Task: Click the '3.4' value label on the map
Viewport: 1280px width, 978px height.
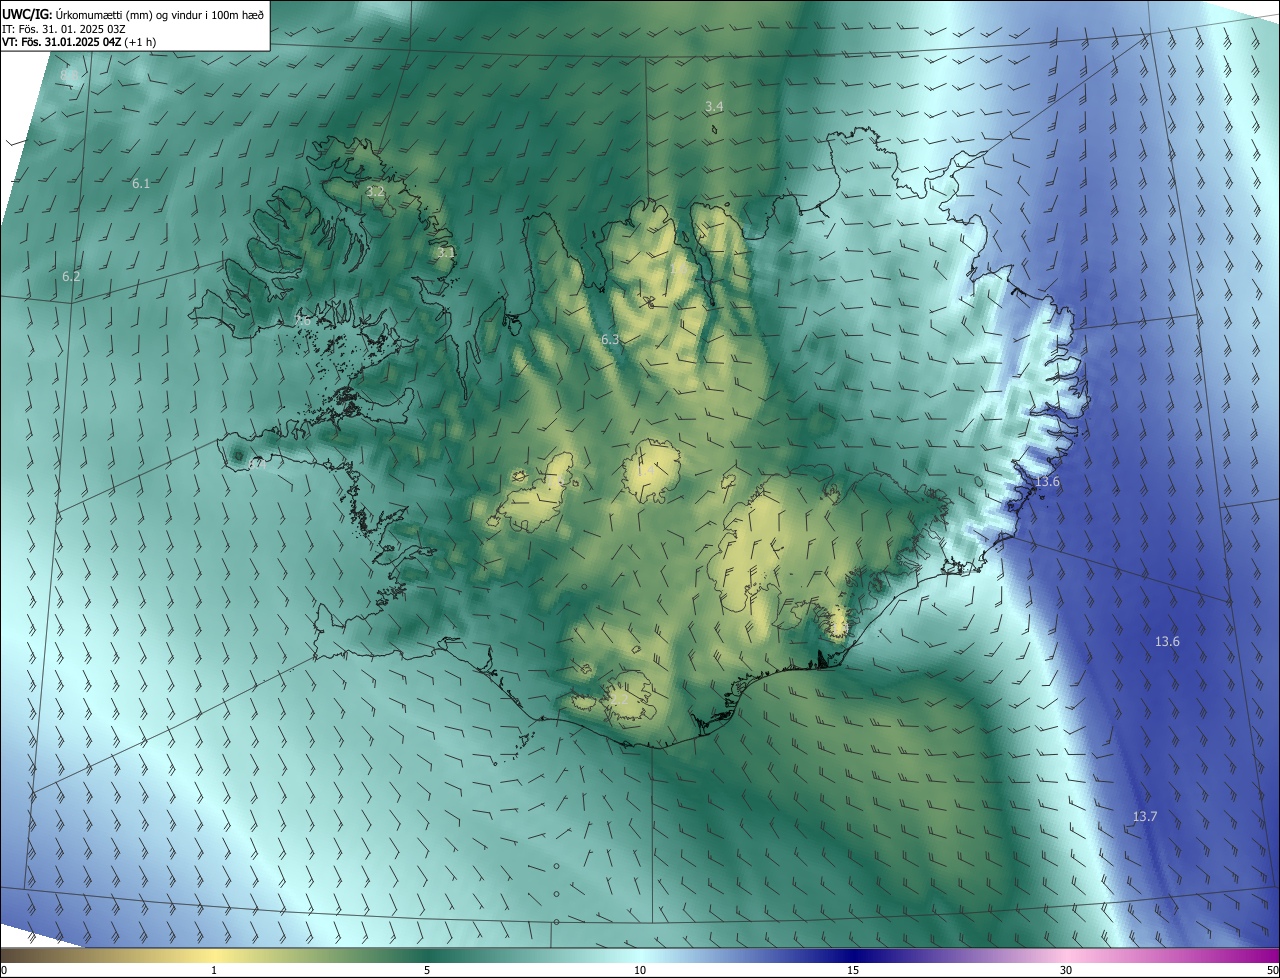Action: pyautogui.click(x=714, y=106)
